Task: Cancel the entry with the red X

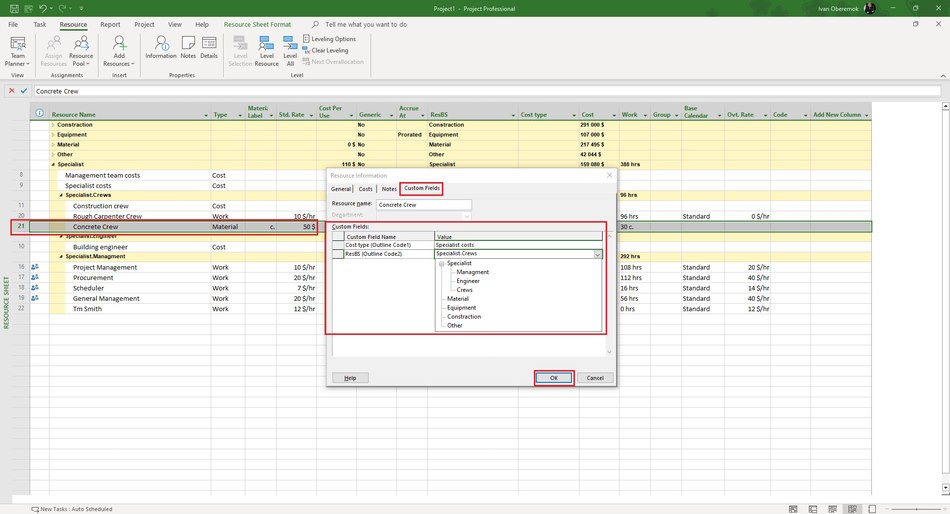Action: [12, 91]
